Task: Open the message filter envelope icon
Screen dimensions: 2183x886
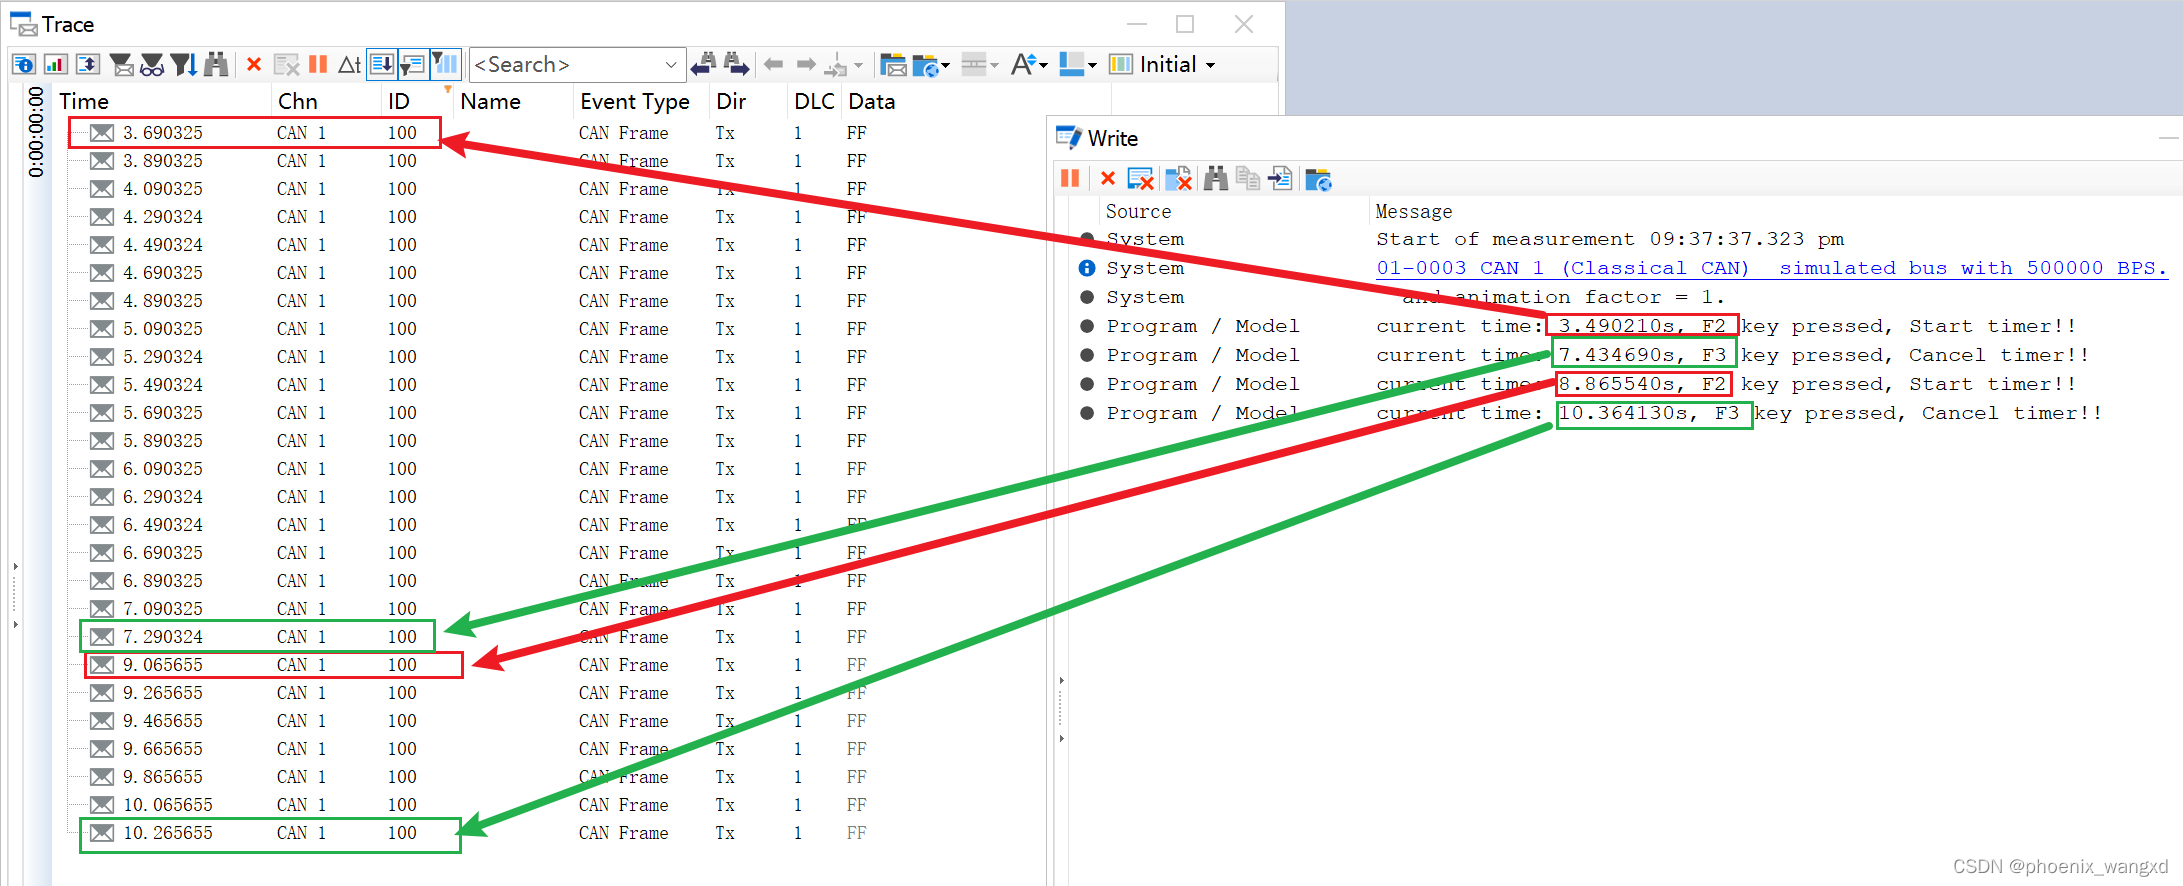Action: coord(121,65)
